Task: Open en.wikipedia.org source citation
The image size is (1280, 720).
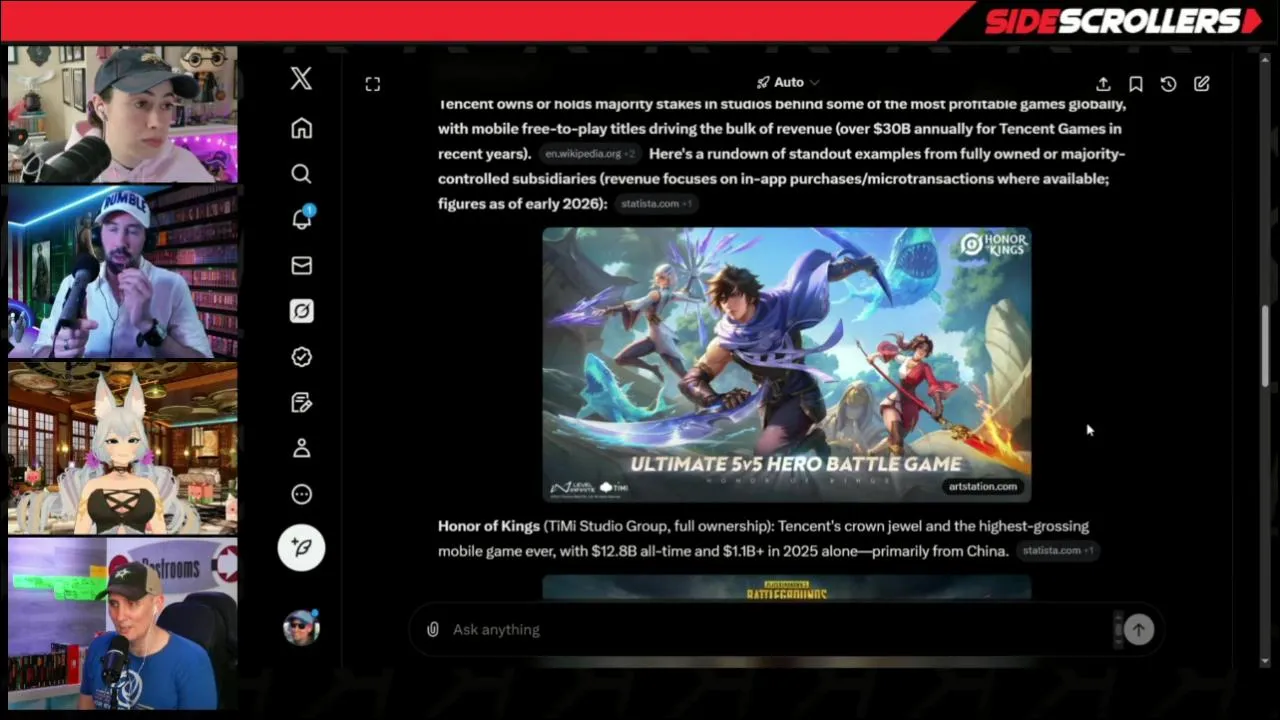Action: point(590,154)
